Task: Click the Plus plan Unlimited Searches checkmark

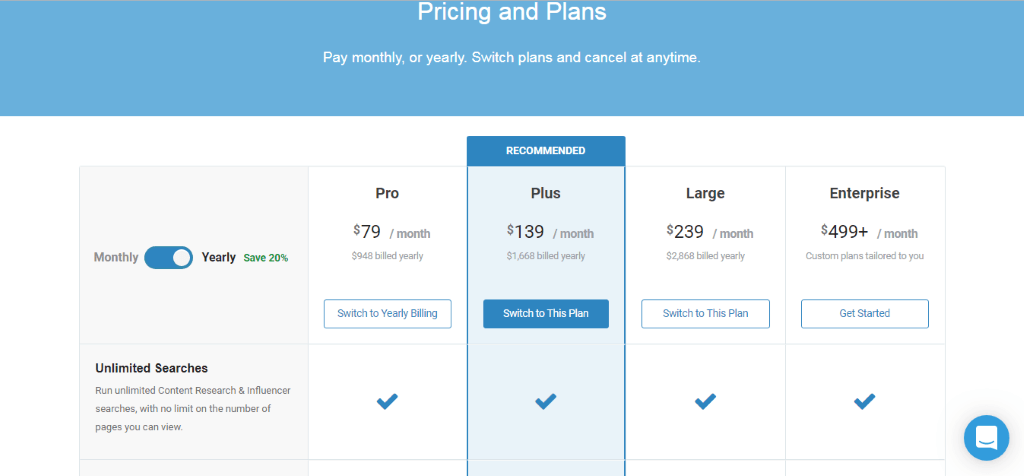Action: tap(546, 402)
